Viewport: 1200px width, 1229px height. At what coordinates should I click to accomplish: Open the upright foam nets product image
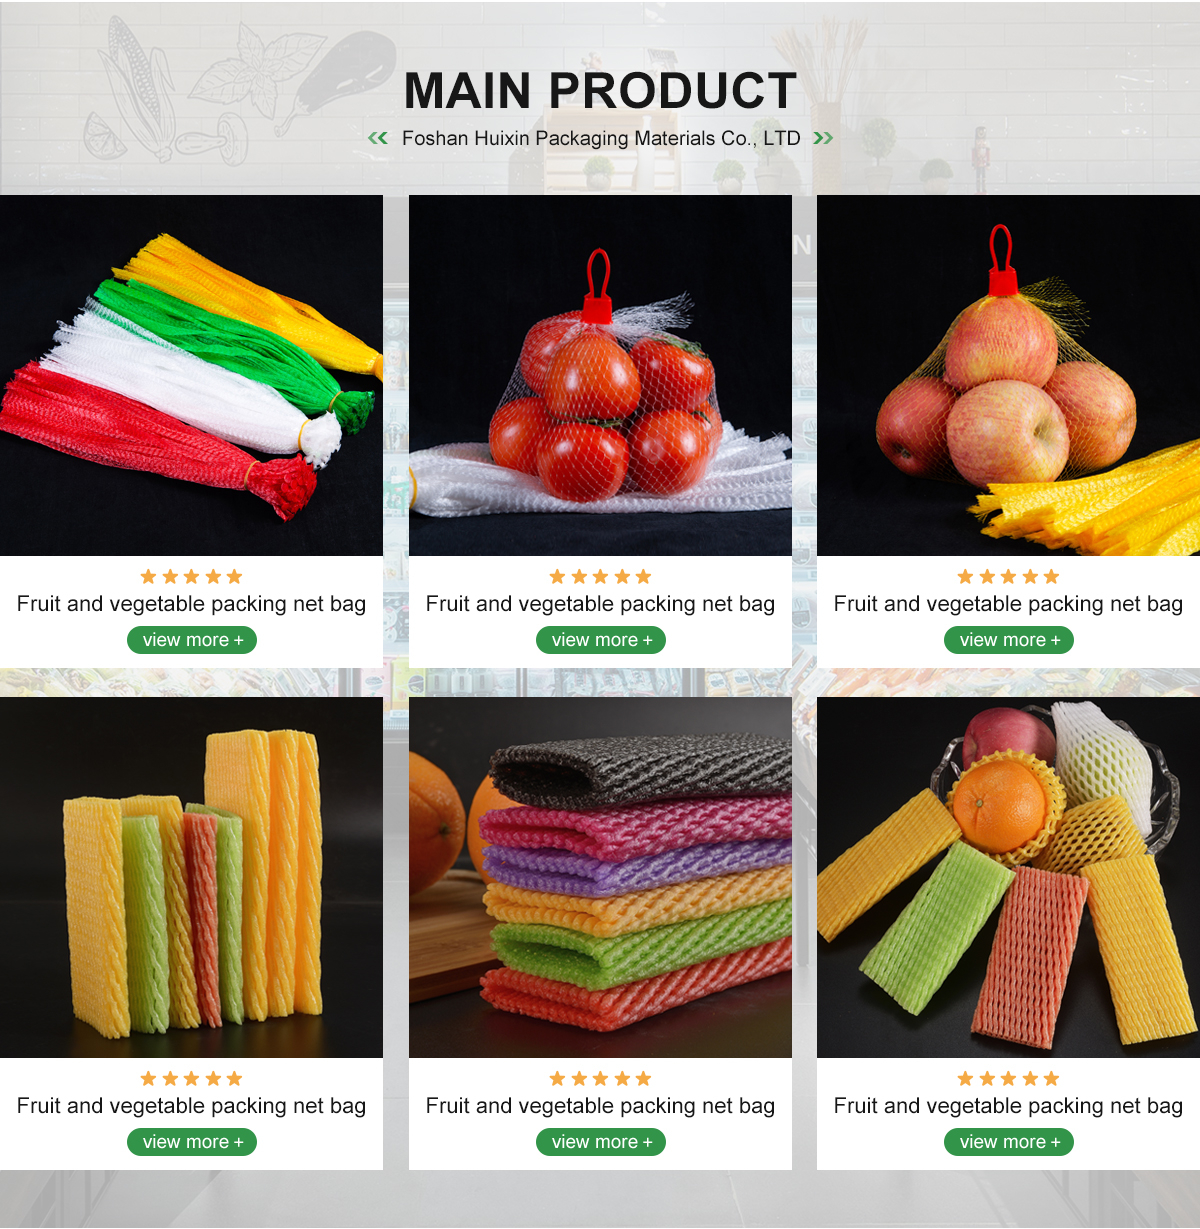191,877
